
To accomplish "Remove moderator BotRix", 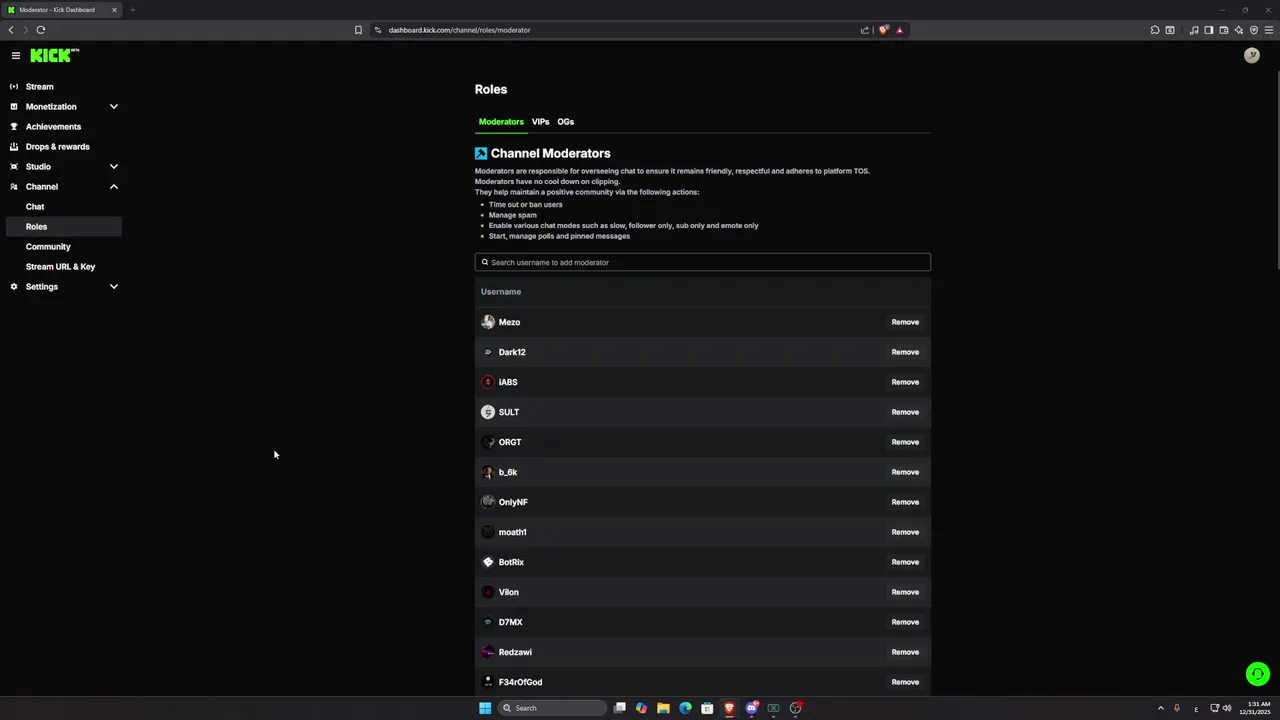I will (x=905, y=562).
